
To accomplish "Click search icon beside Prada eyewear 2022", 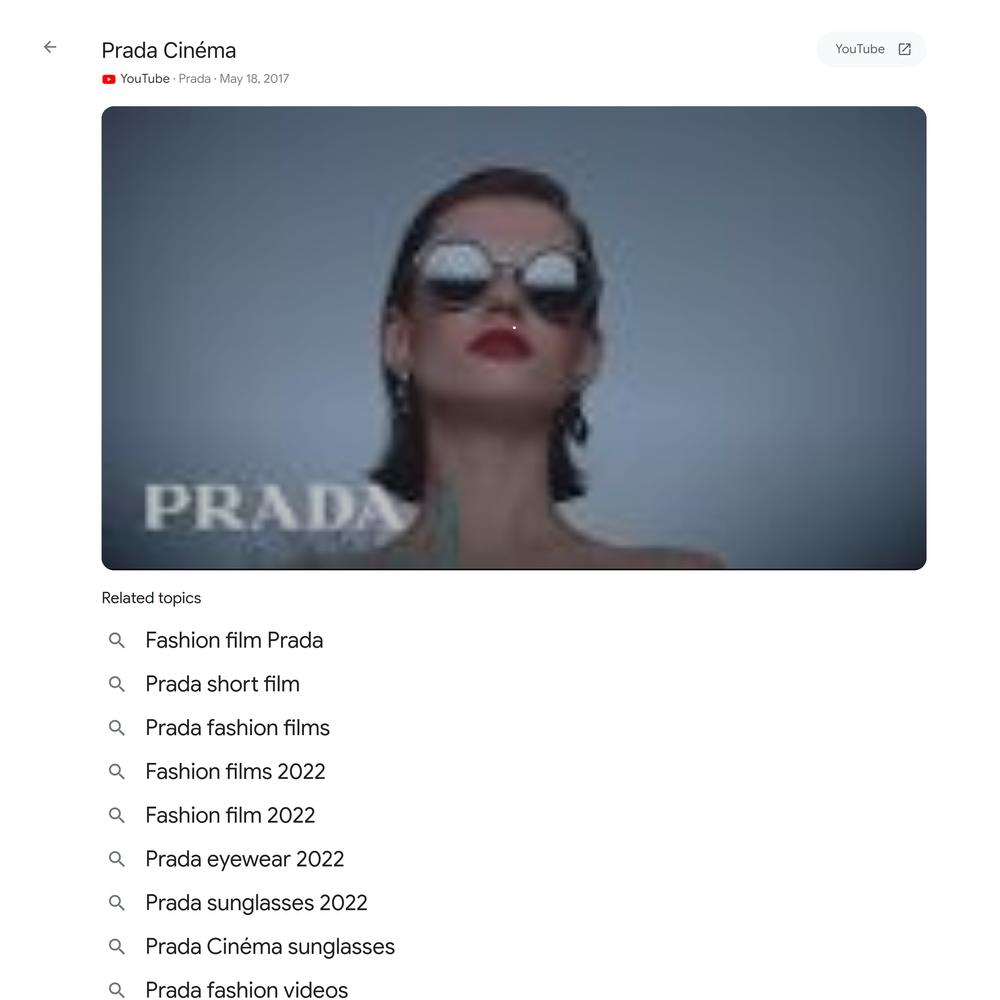I will pyautogui.click(x=117, y=859).
